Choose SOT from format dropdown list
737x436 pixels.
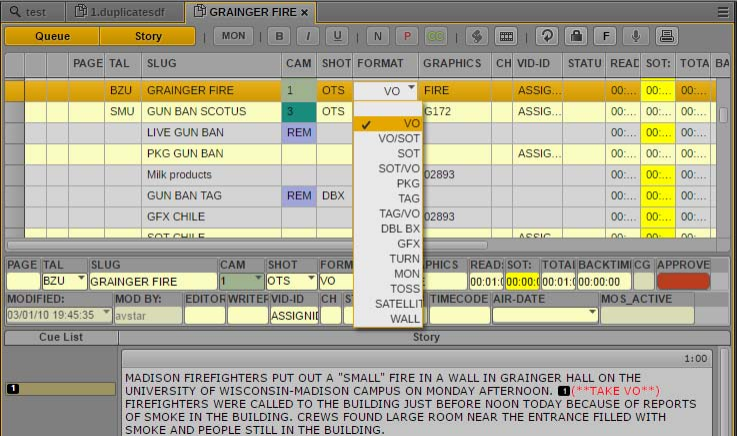click(388, 153)
